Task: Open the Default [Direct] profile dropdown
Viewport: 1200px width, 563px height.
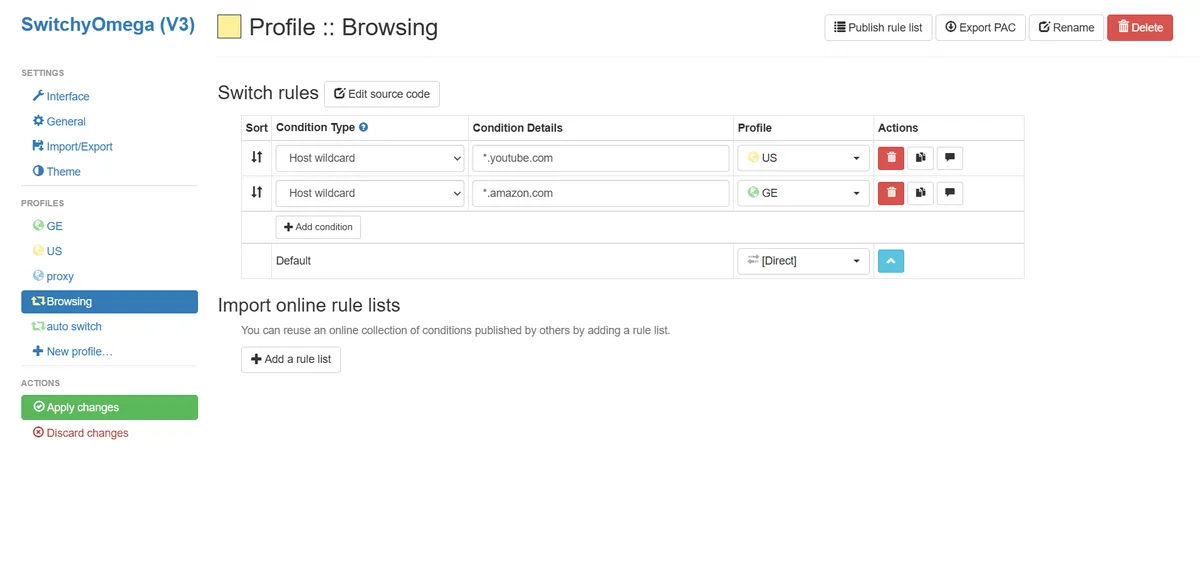Action: (x=803, y=261)
